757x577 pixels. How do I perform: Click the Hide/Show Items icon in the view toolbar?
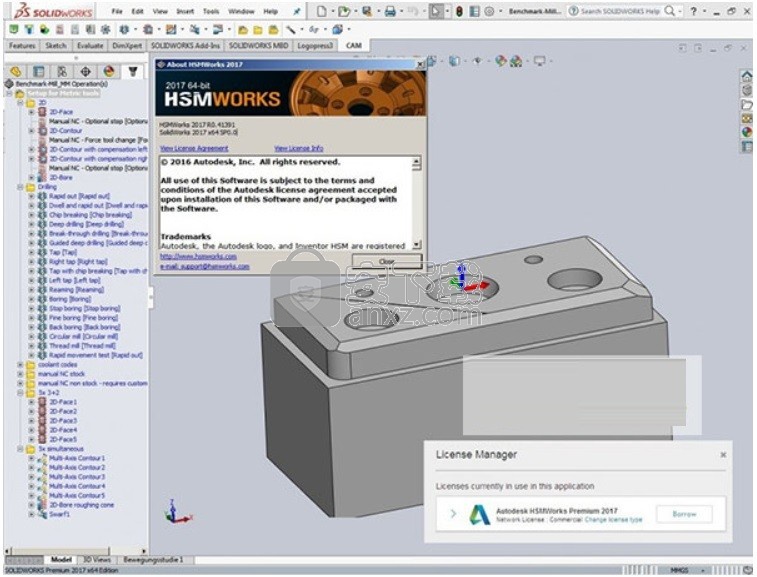[x=477, y=61]
